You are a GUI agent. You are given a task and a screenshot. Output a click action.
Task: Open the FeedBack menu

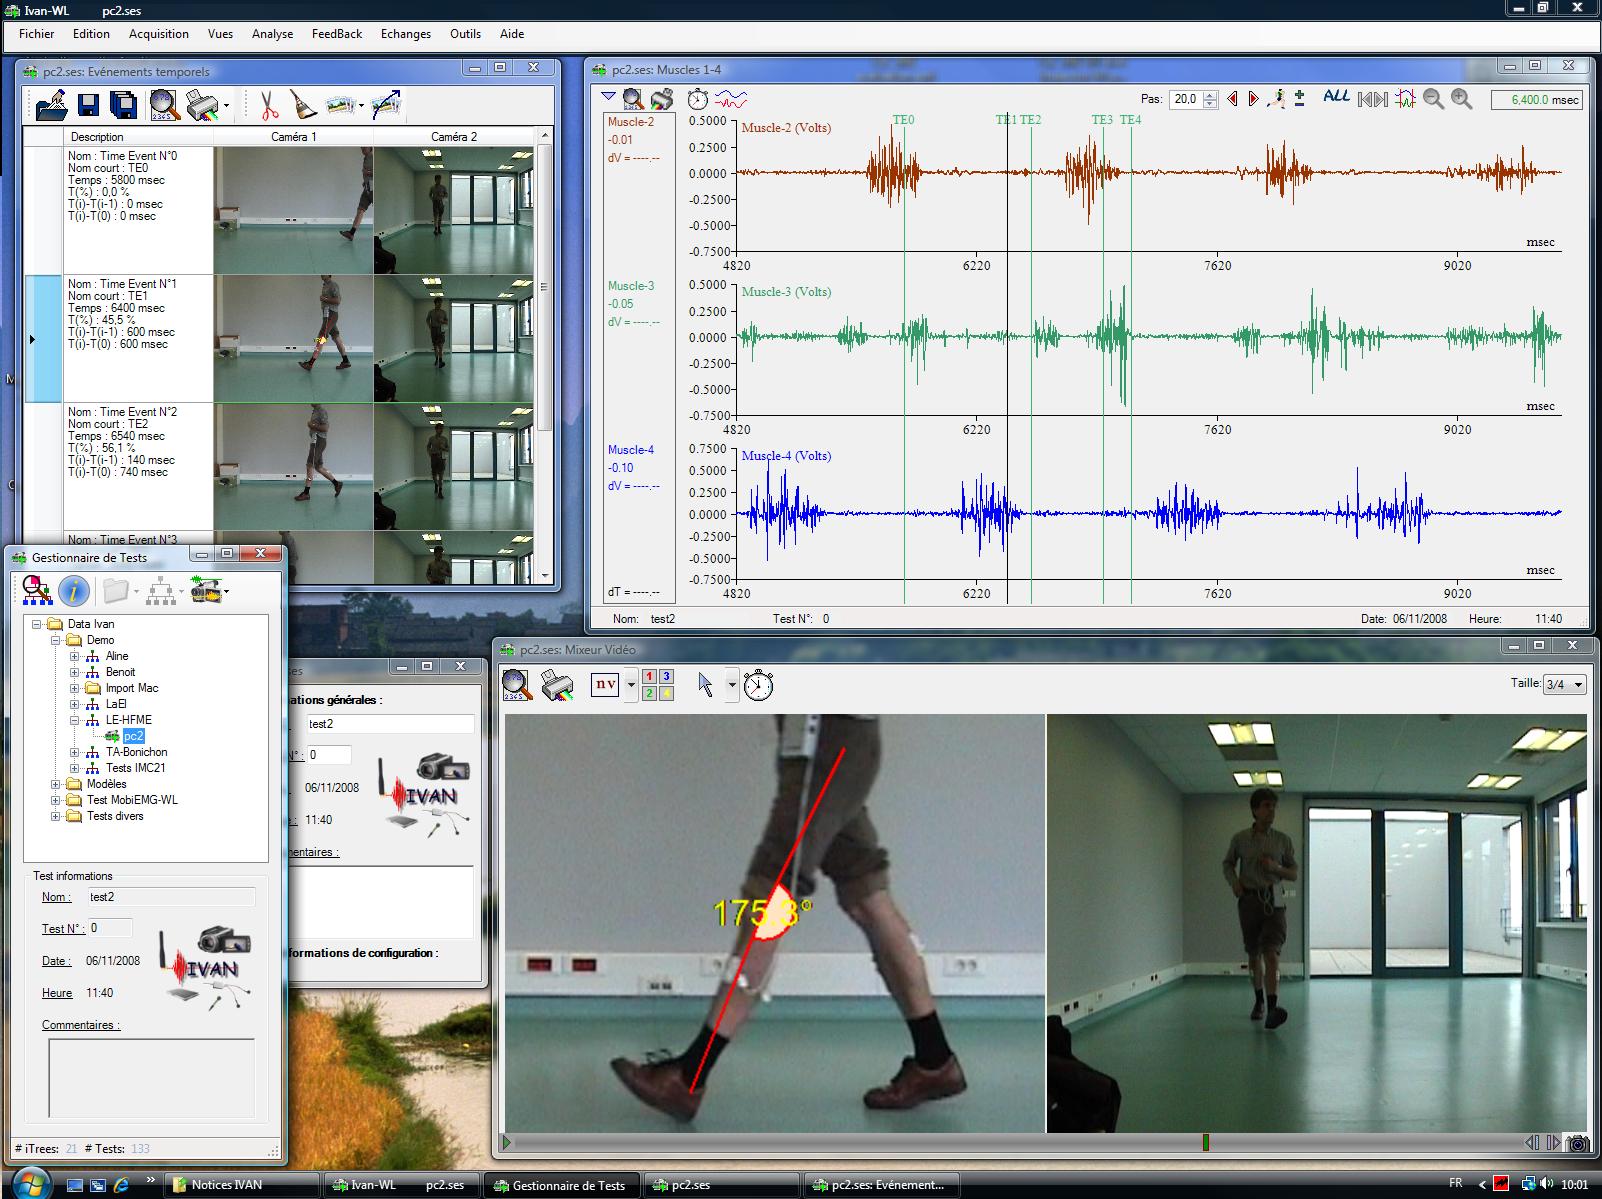click(x=337, y=34)
